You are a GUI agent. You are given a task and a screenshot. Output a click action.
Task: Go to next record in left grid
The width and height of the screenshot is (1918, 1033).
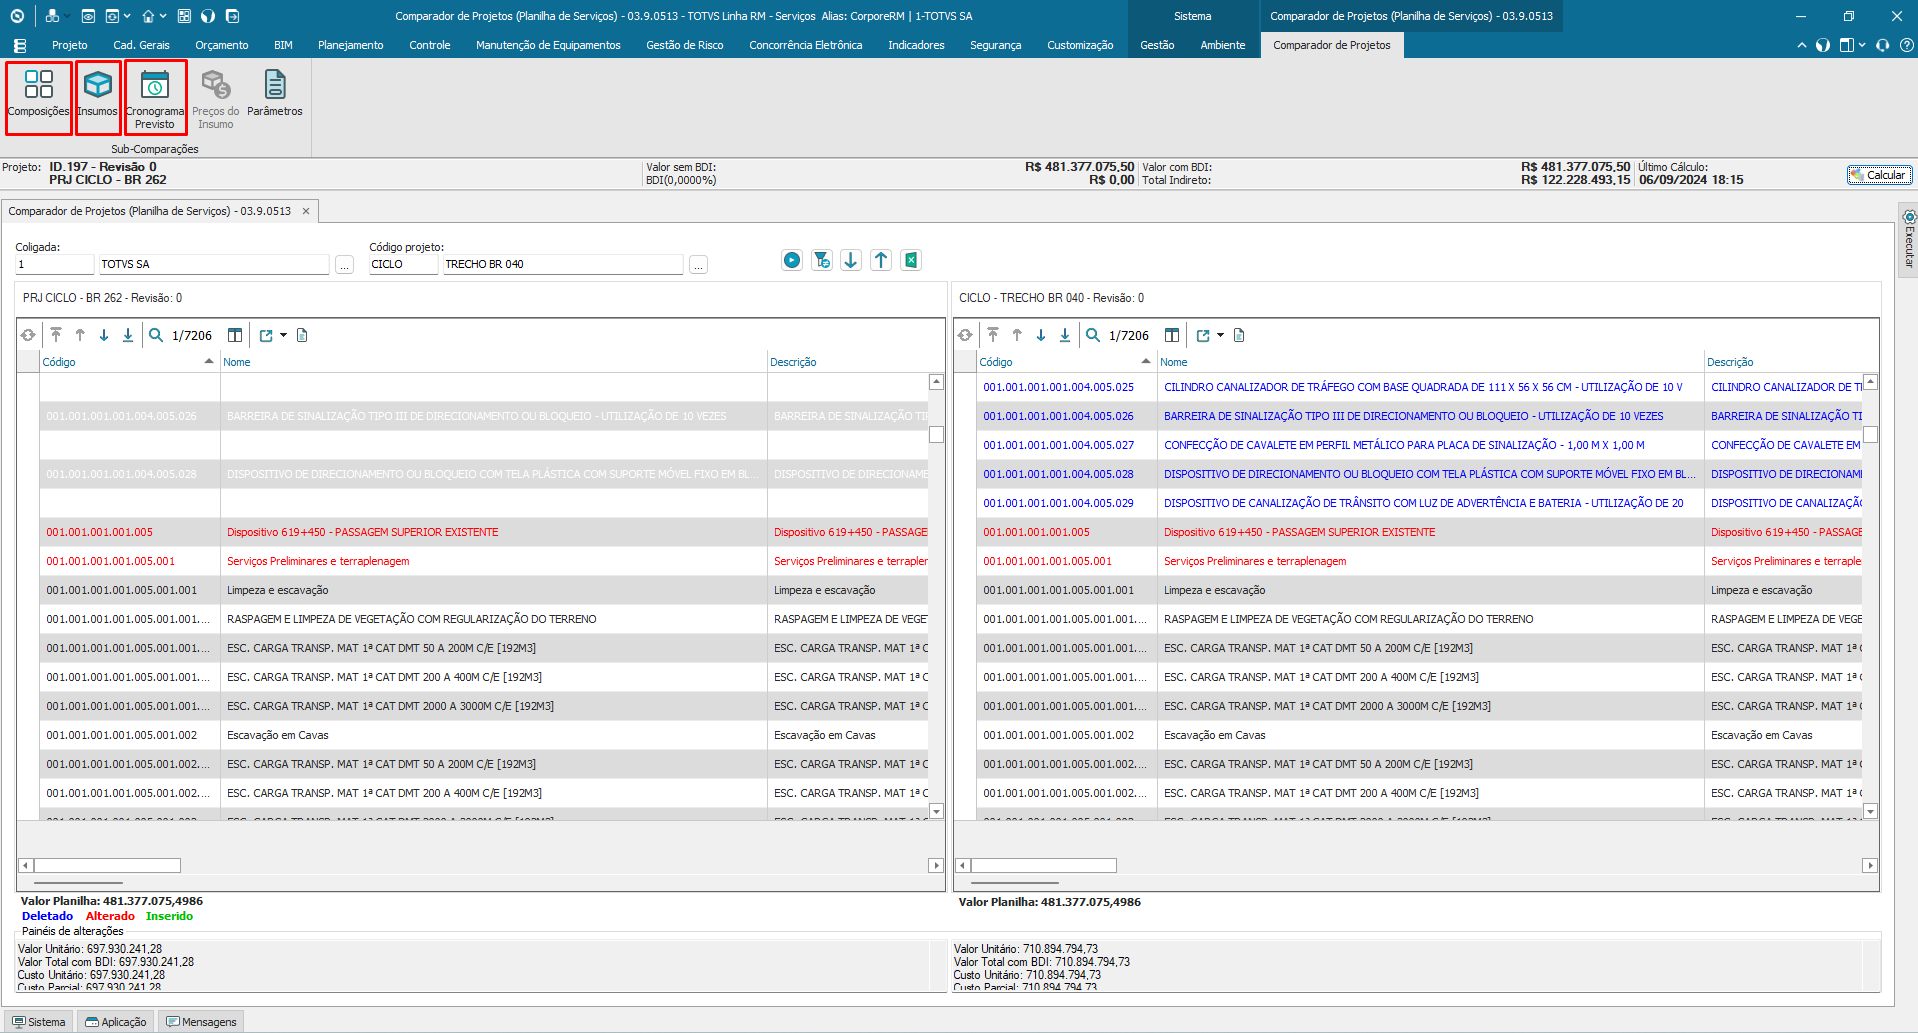click(104, 335)
